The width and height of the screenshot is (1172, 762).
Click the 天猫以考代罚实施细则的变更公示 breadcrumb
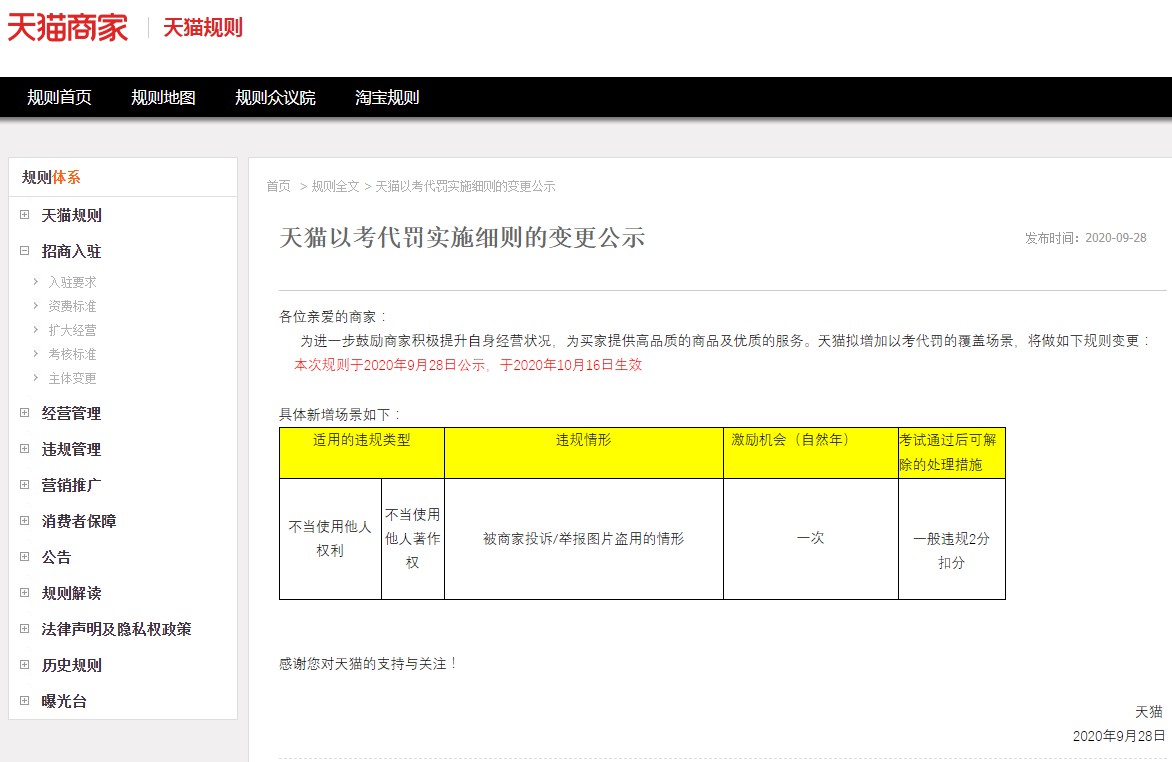(465, 186)
